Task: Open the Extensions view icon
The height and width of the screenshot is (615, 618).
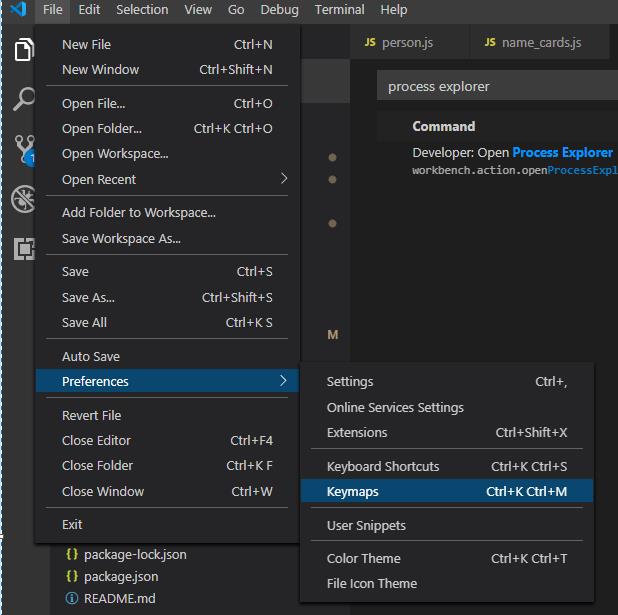Action: point(24,249)
